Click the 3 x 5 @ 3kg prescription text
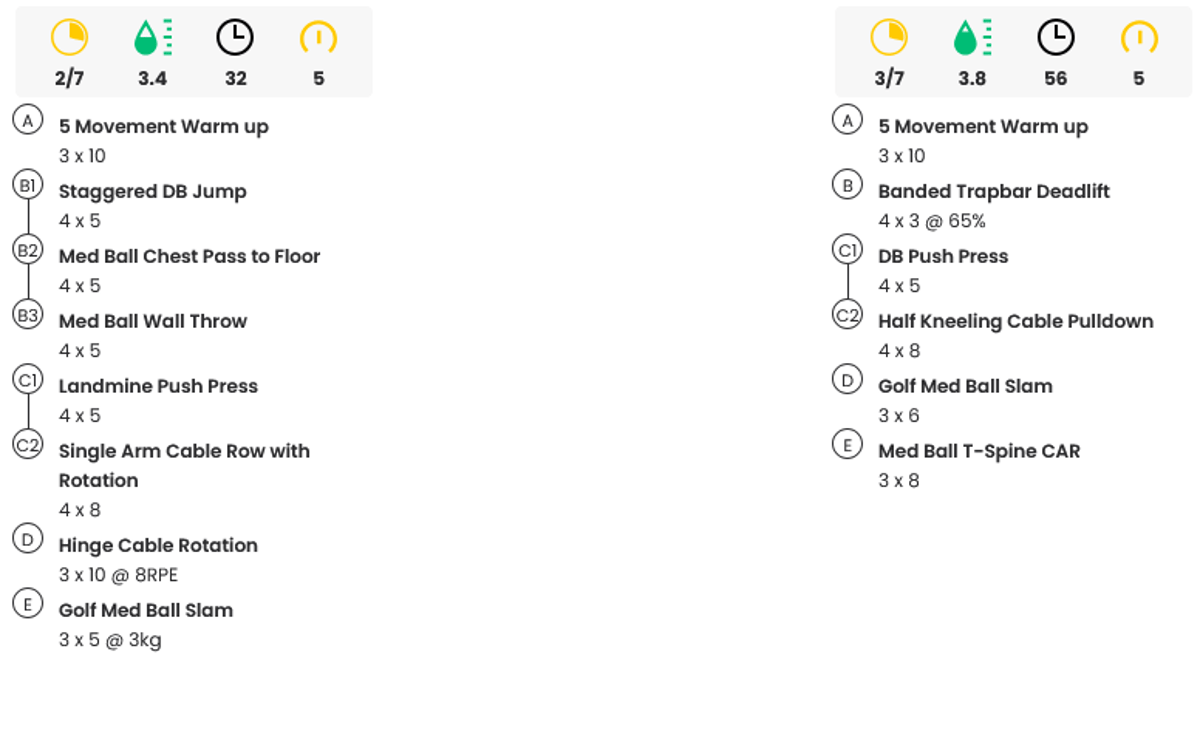Screen dimensions: 1200x742 (x=110, y=640)
